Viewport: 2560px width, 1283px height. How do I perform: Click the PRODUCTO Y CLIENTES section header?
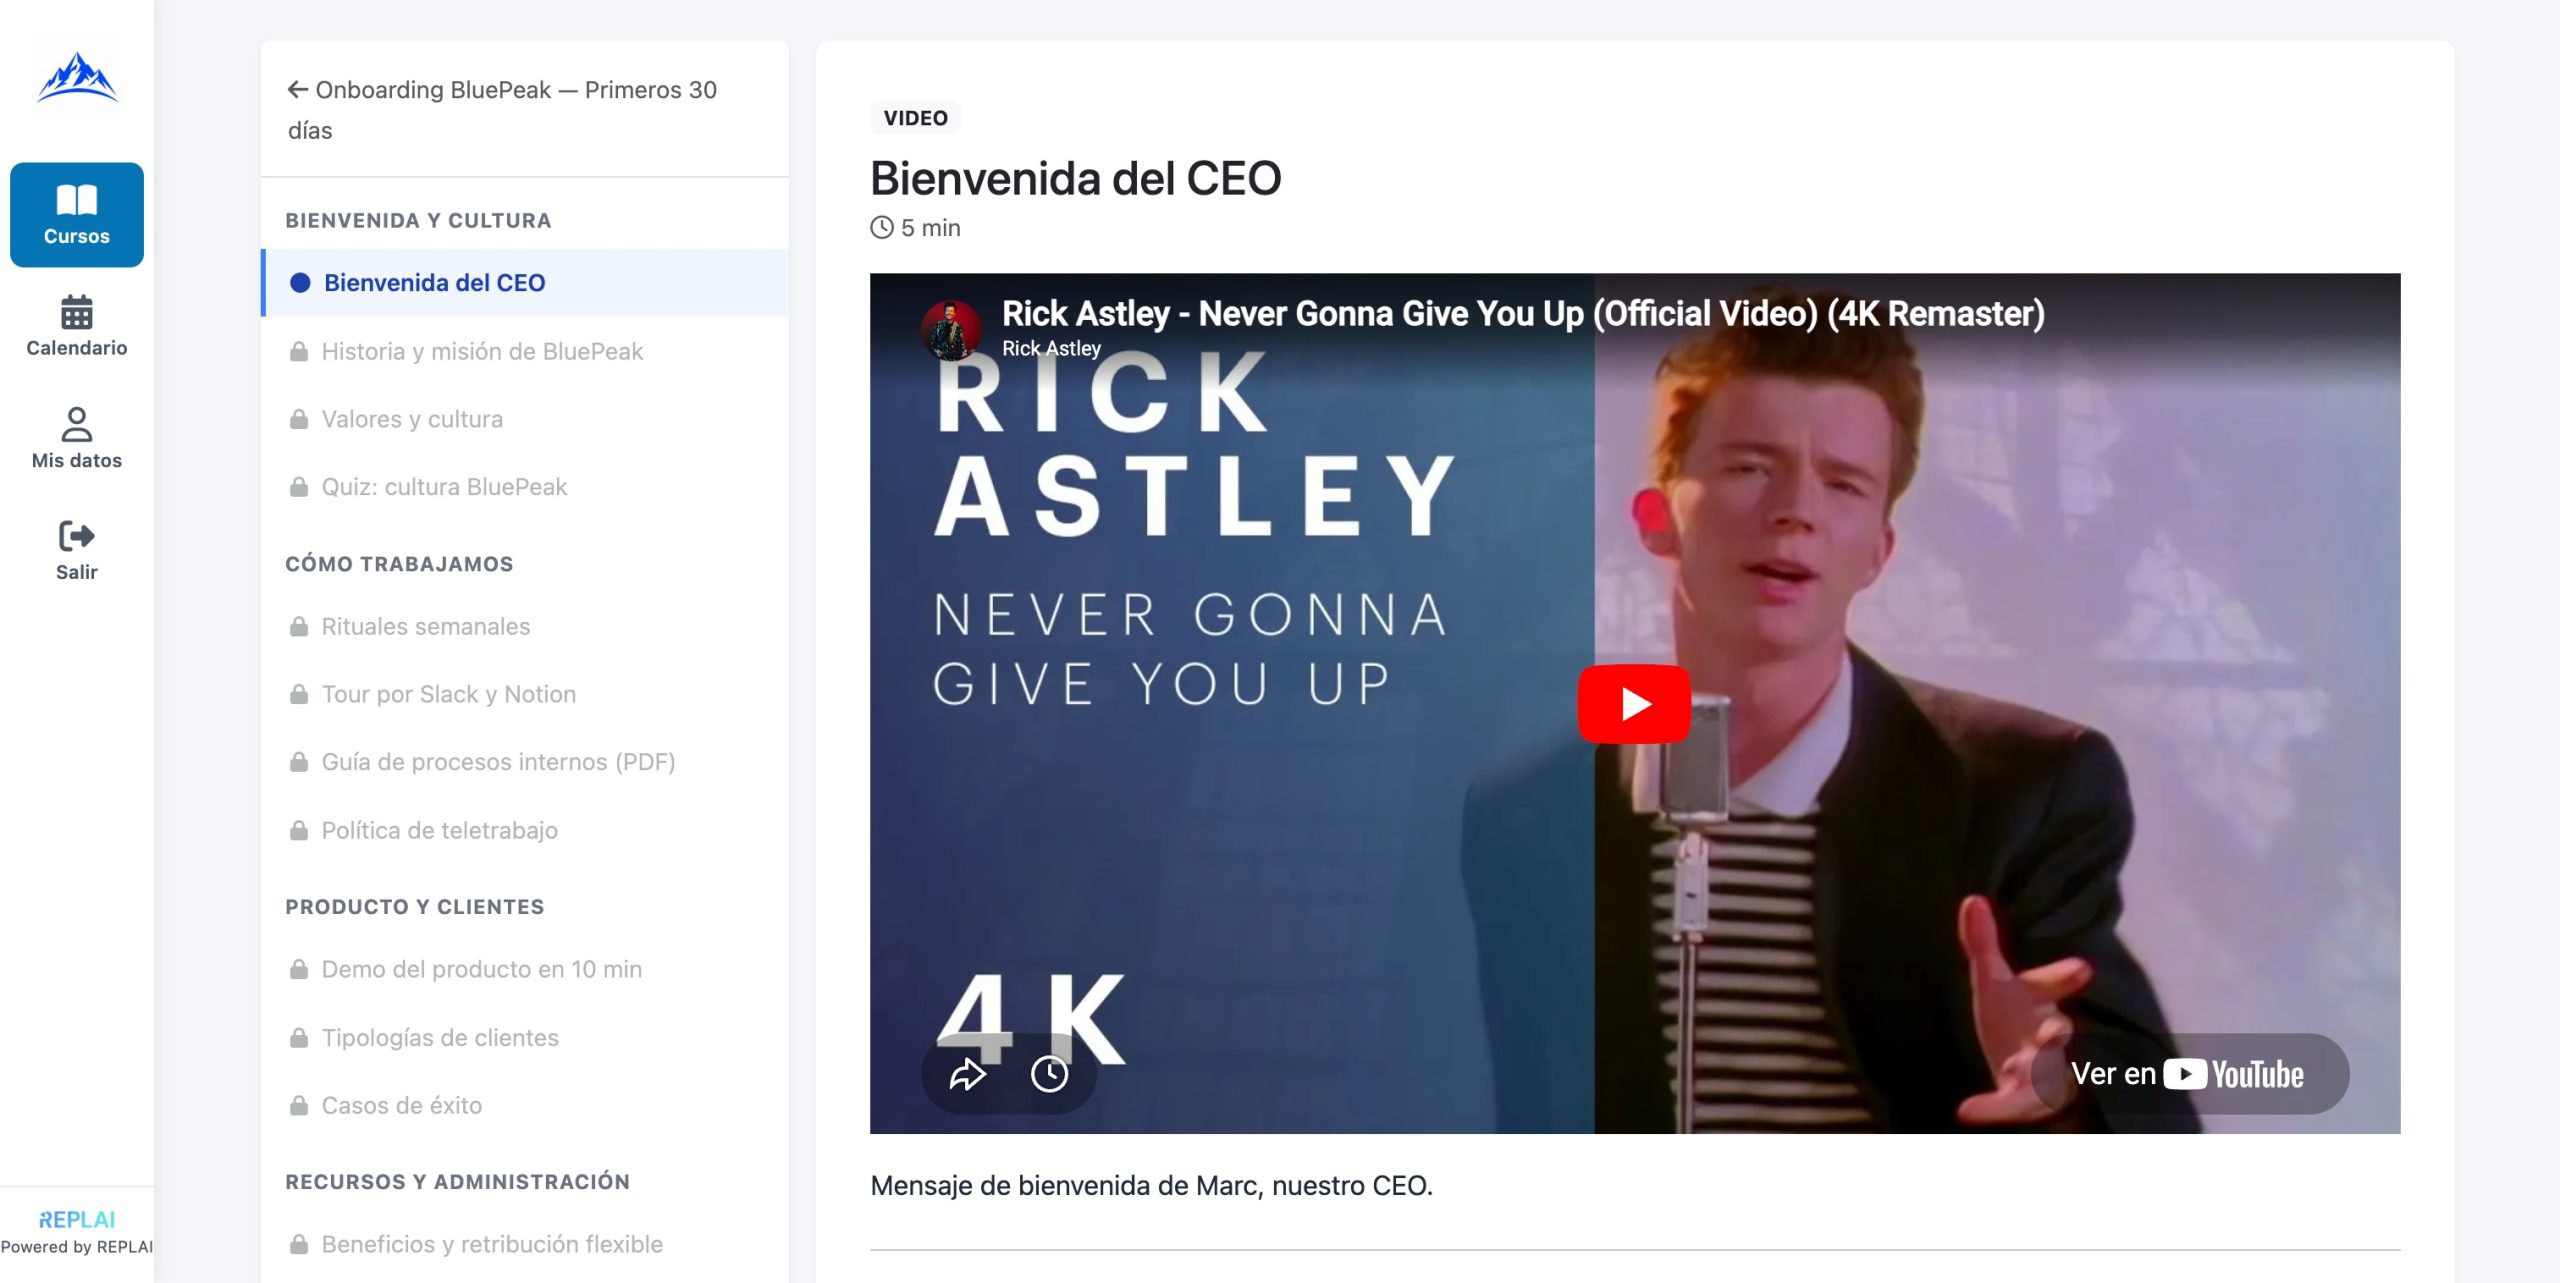click(x=415, y=907)
